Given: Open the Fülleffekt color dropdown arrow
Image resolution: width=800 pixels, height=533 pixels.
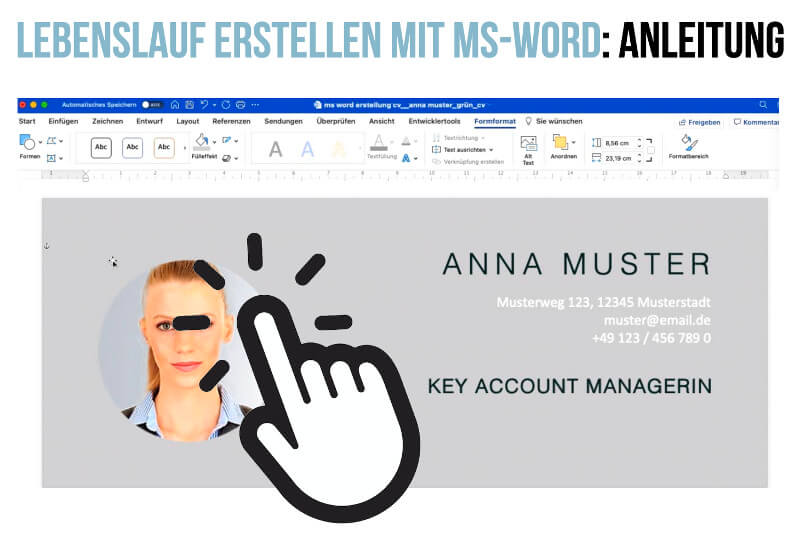Looking at the screenshot, I should 214,142.
